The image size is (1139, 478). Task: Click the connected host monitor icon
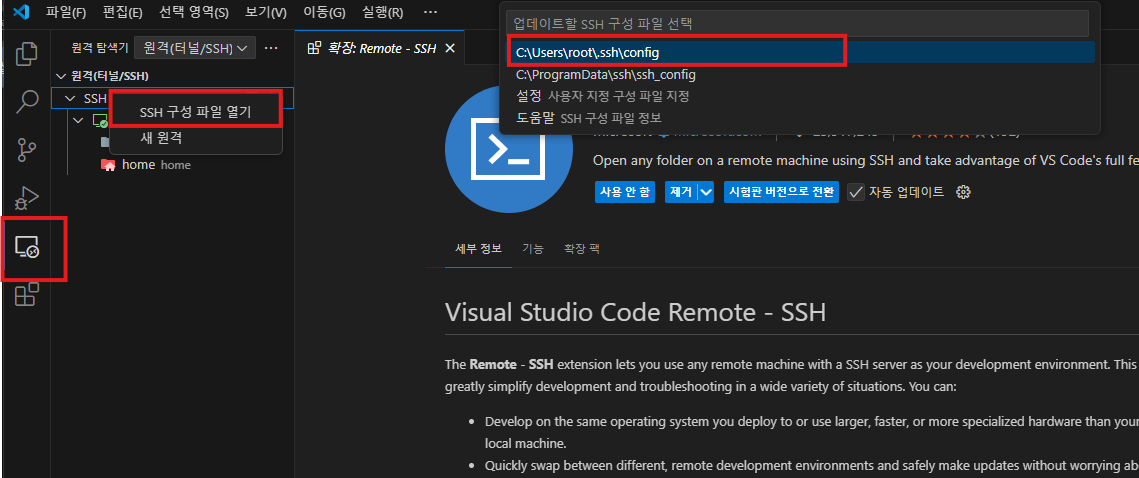pos(100,121)
